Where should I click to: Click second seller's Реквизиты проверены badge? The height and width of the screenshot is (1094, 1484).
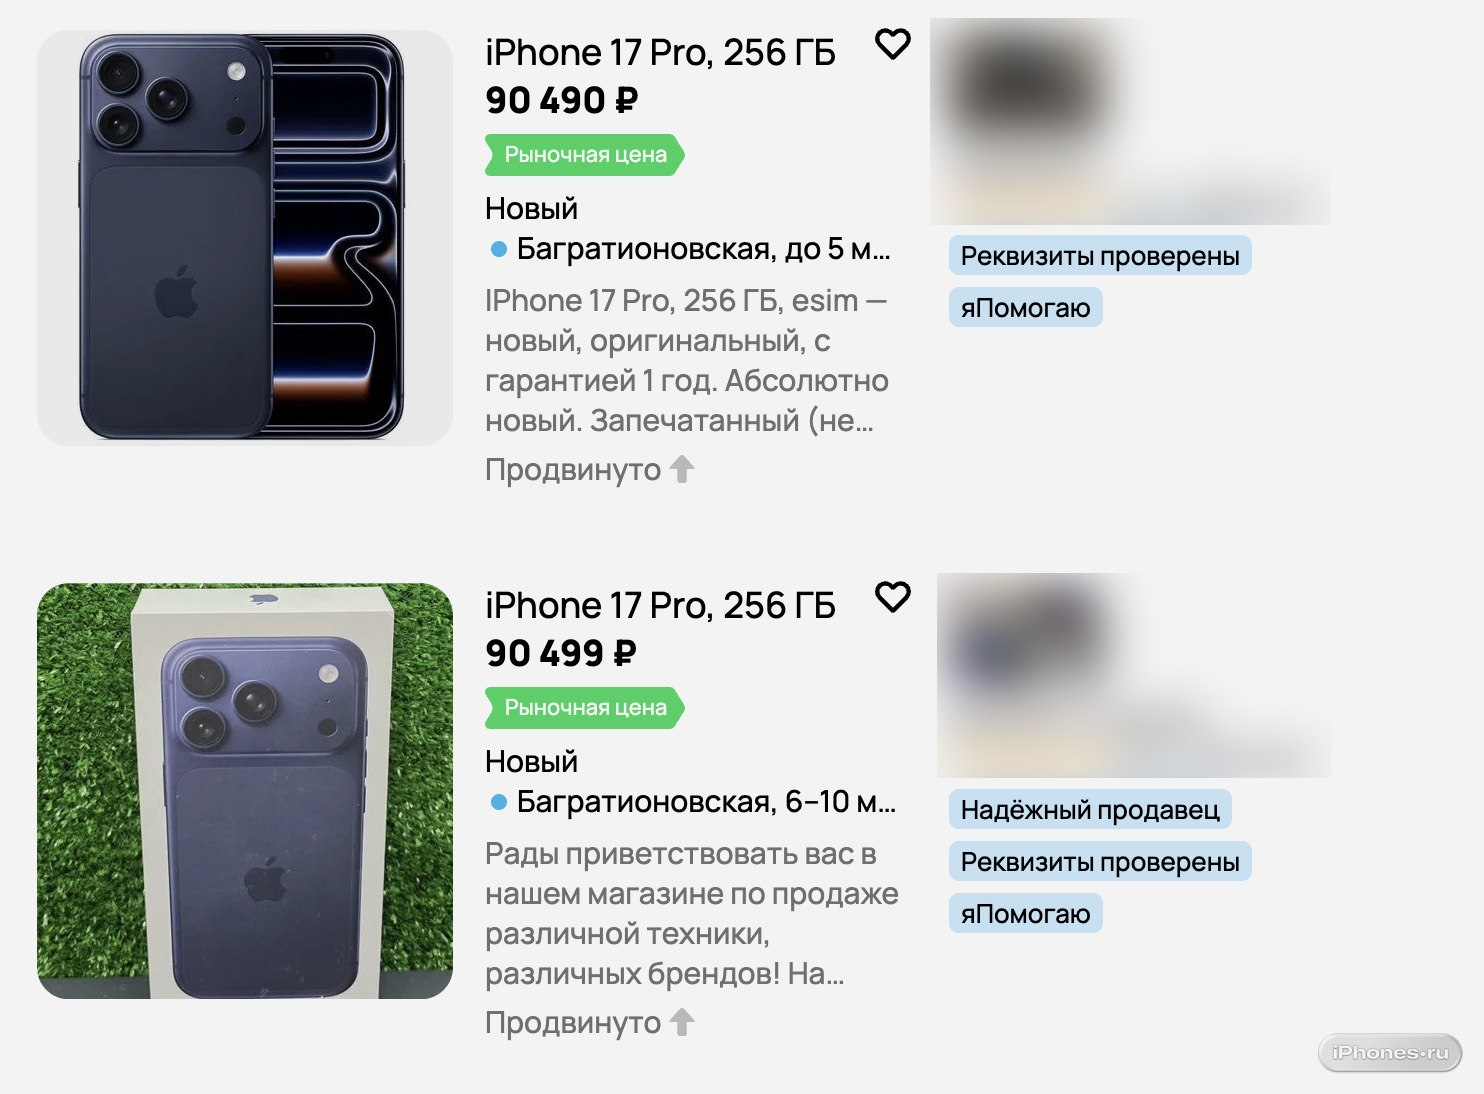[x=1100, y=861]
